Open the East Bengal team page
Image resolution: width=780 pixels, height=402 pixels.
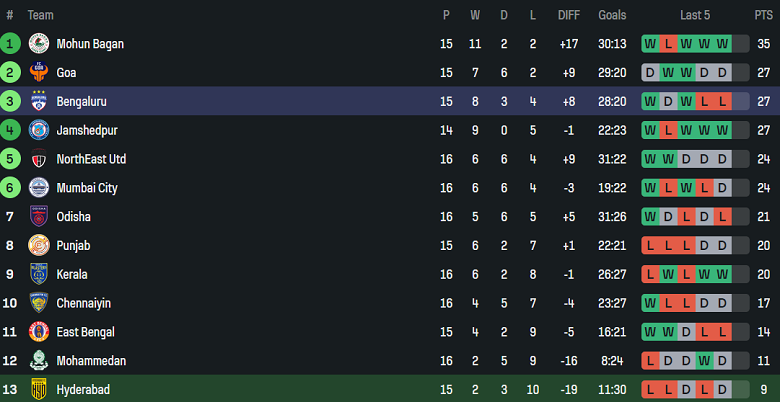point(85,332)
